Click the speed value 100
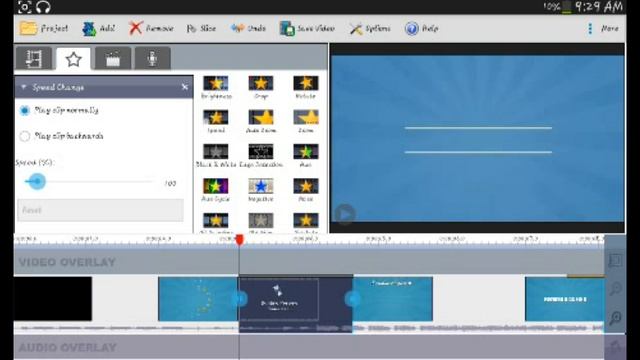 (170, 183)
